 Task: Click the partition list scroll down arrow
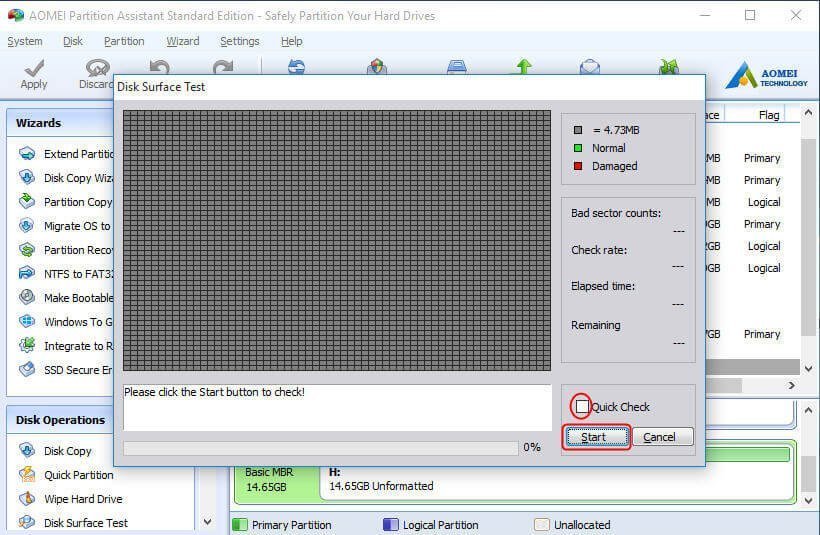click(808, 368)
